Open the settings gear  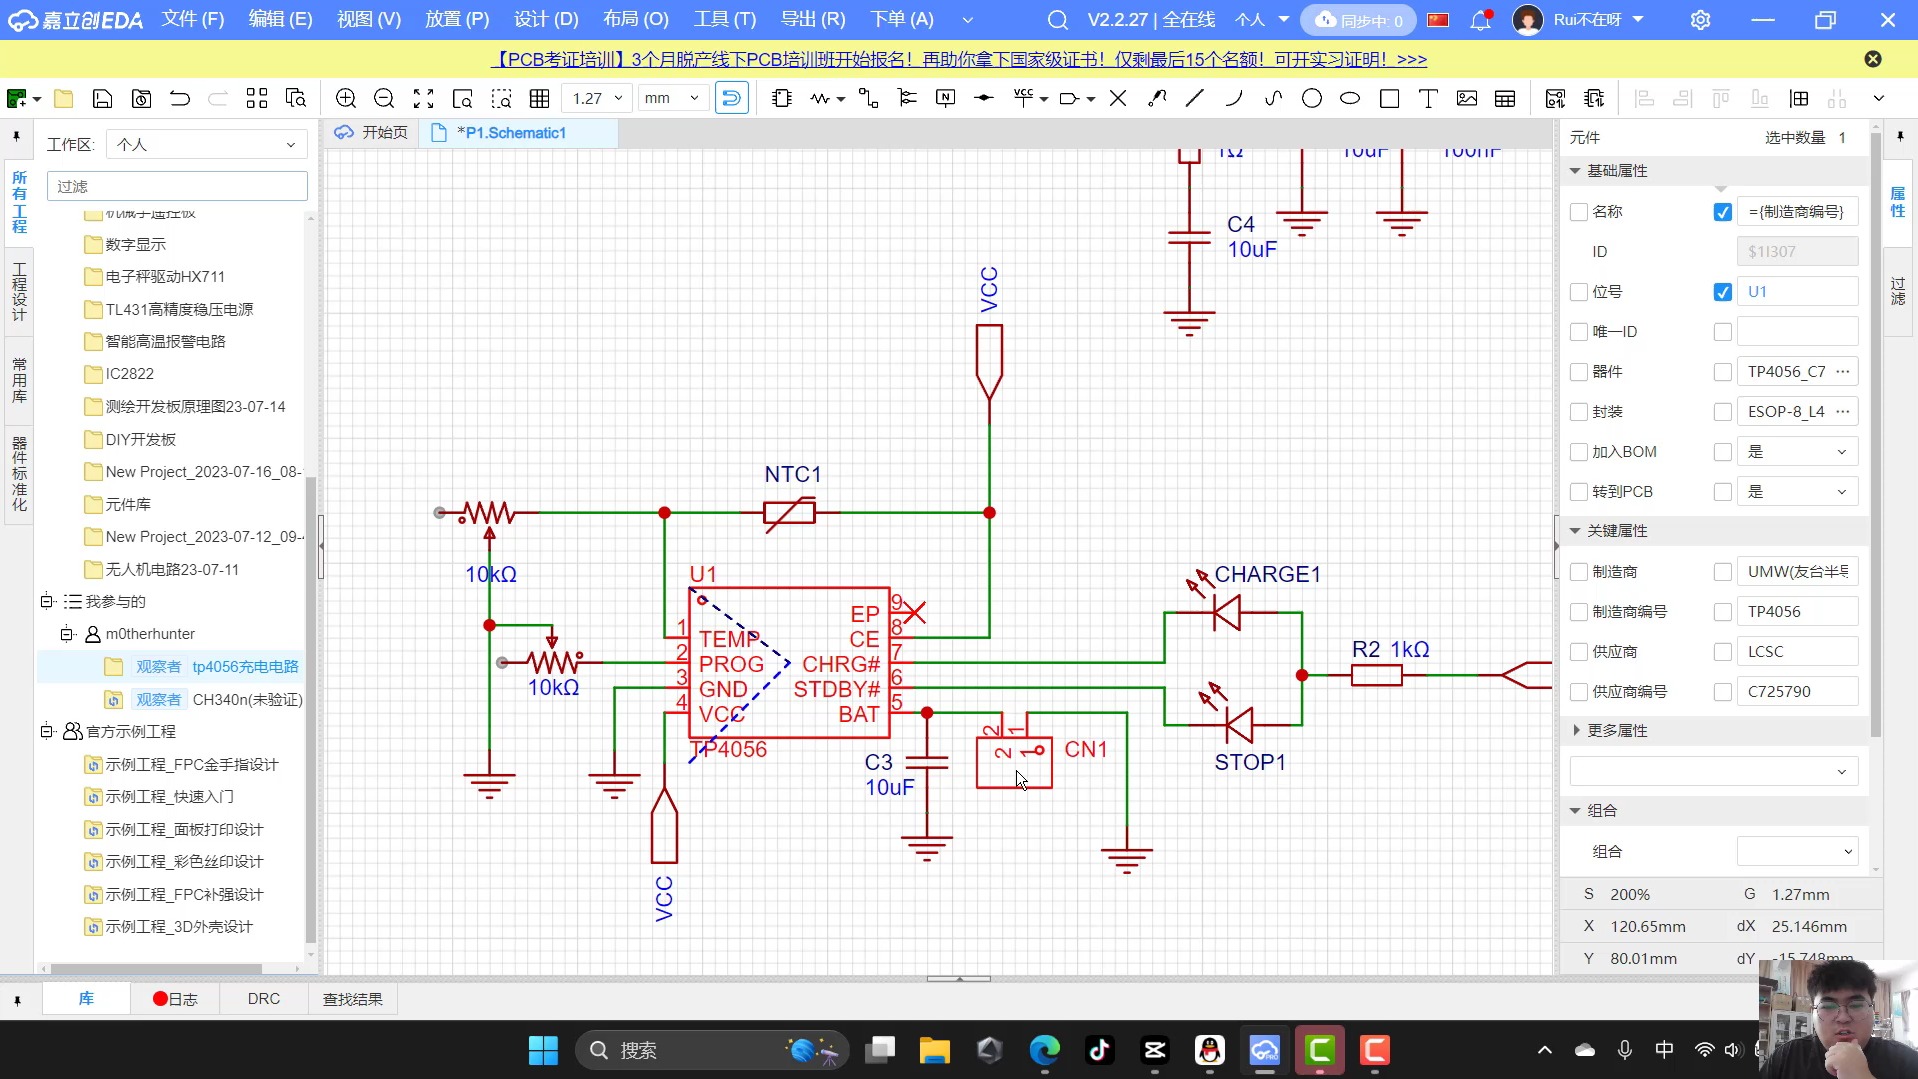[1700, 20]
